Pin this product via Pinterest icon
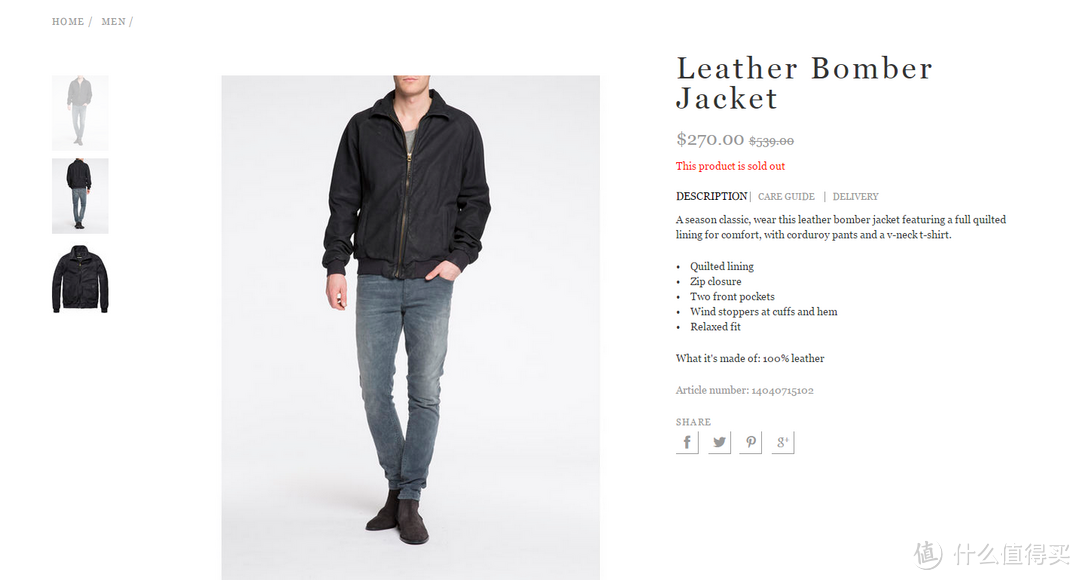The image size is (1080, 580). (x=751, y=442)
